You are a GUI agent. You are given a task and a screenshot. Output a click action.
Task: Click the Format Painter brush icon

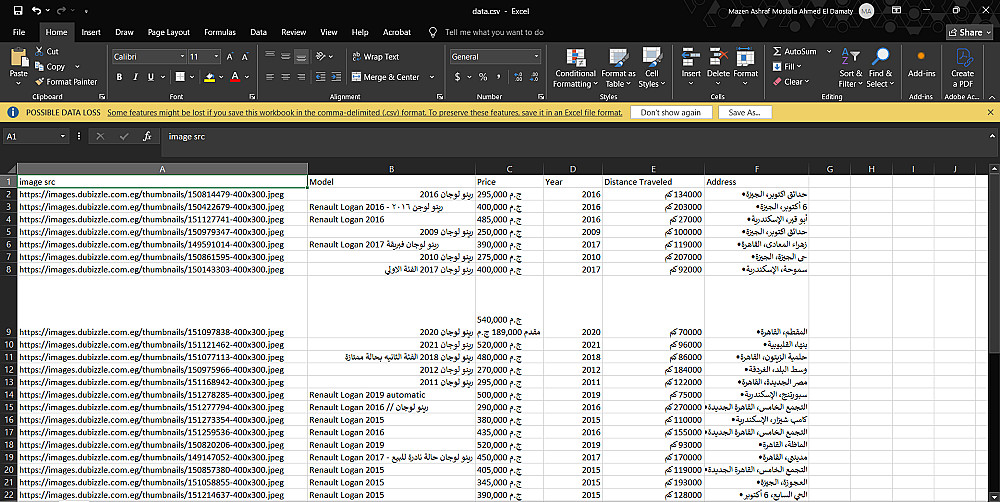[40, 82]
